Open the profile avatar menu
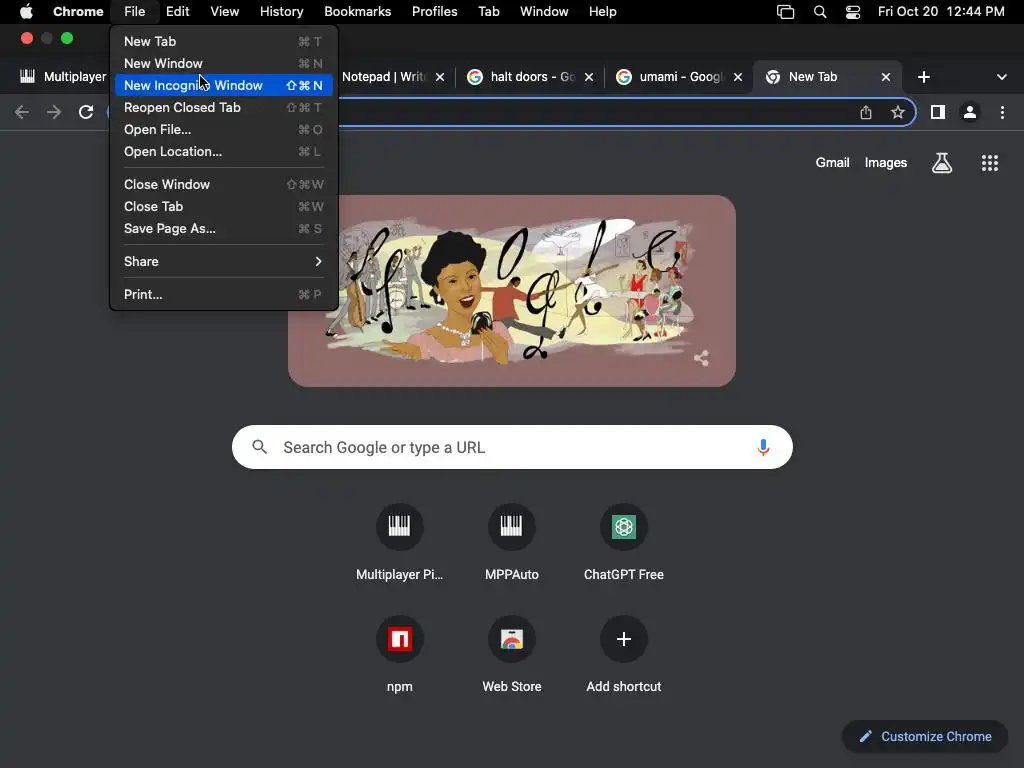The height and width of the screenshot is (768, 1024). pyautogui.click(x=970, y=112)
